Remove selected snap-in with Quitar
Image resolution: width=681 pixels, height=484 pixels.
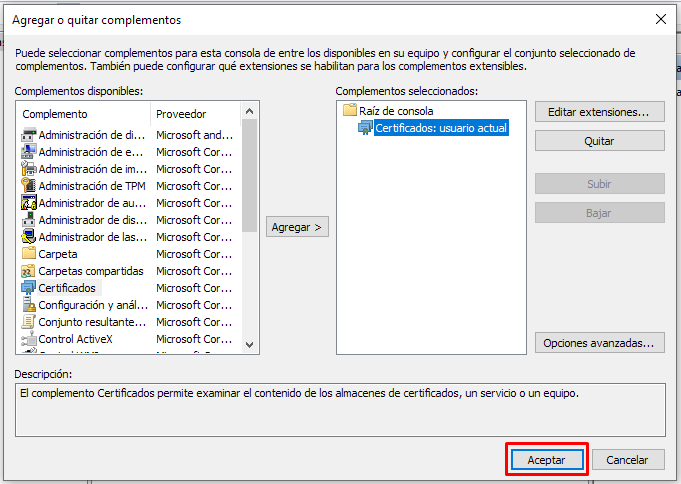tap(599, 141)
